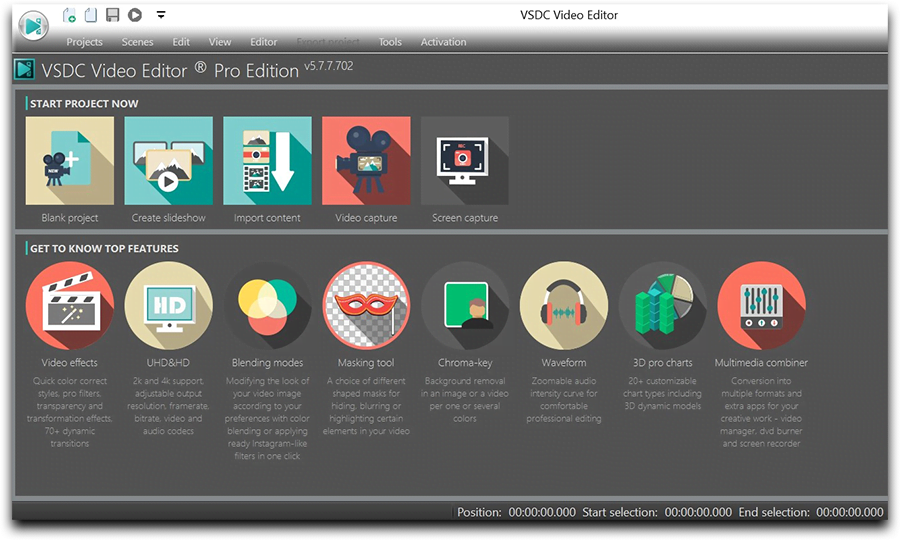This screenshot has height=540, width=900.
Task: Open the Chroma-key green screen icon
Action: [x=465, y=305]
